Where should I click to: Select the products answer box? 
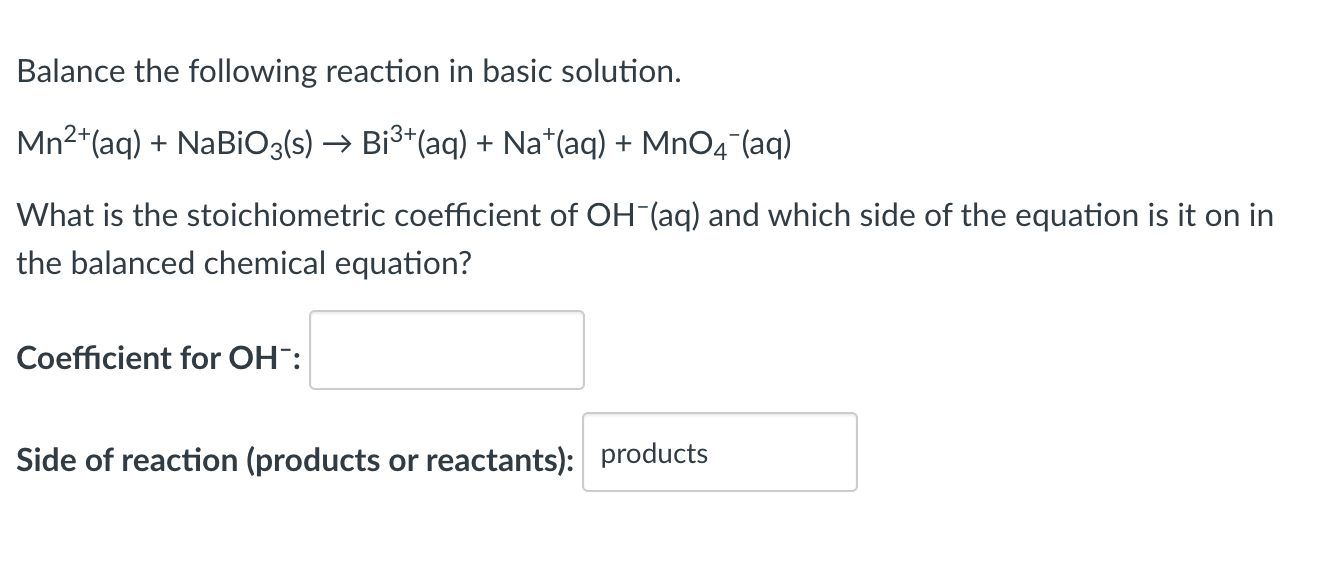718,452
